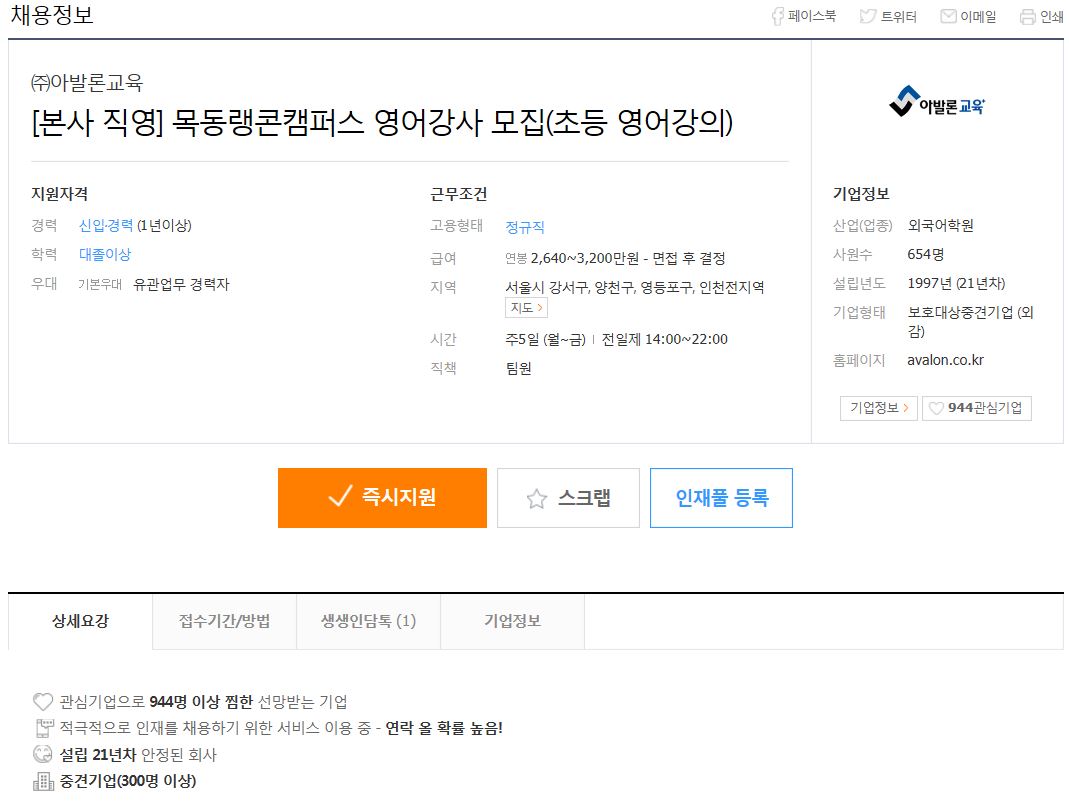Click the 지원자격 section heading
The height and width of the screenshot is (804, 1069).
[x=59, y=194]
